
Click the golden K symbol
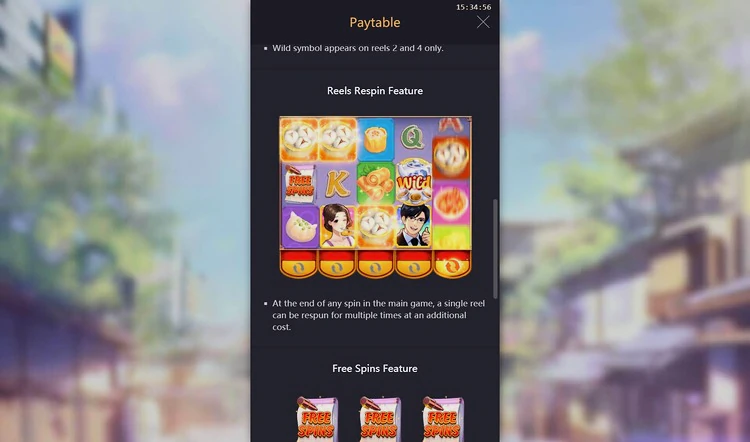click(x=337, y=184)
